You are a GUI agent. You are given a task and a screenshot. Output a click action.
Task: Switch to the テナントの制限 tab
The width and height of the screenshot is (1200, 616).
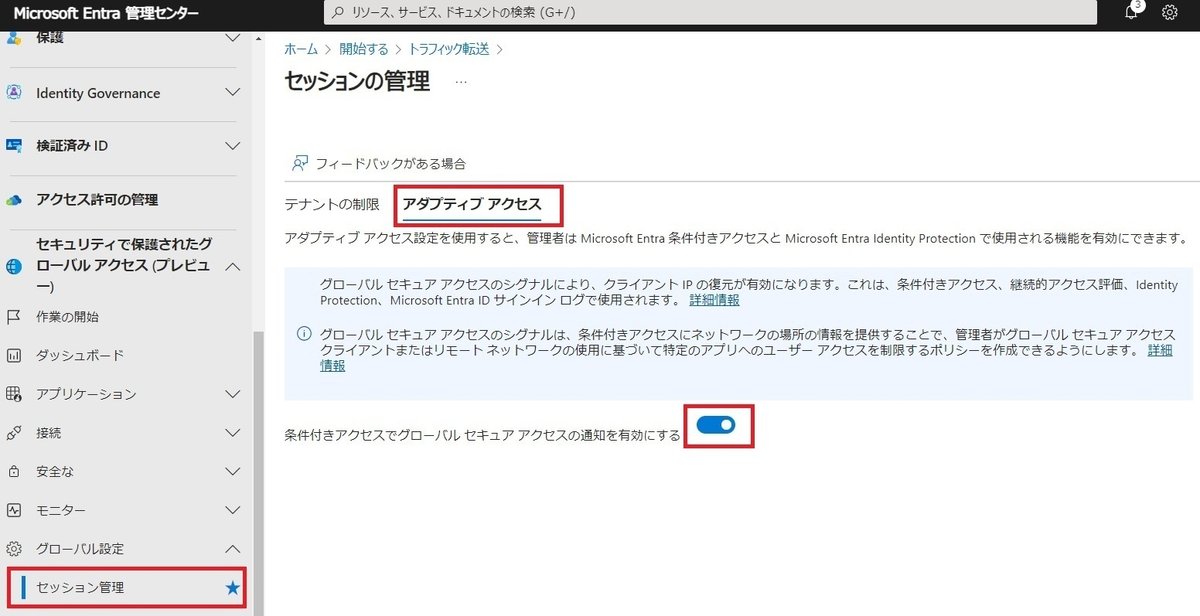[332, 205]
